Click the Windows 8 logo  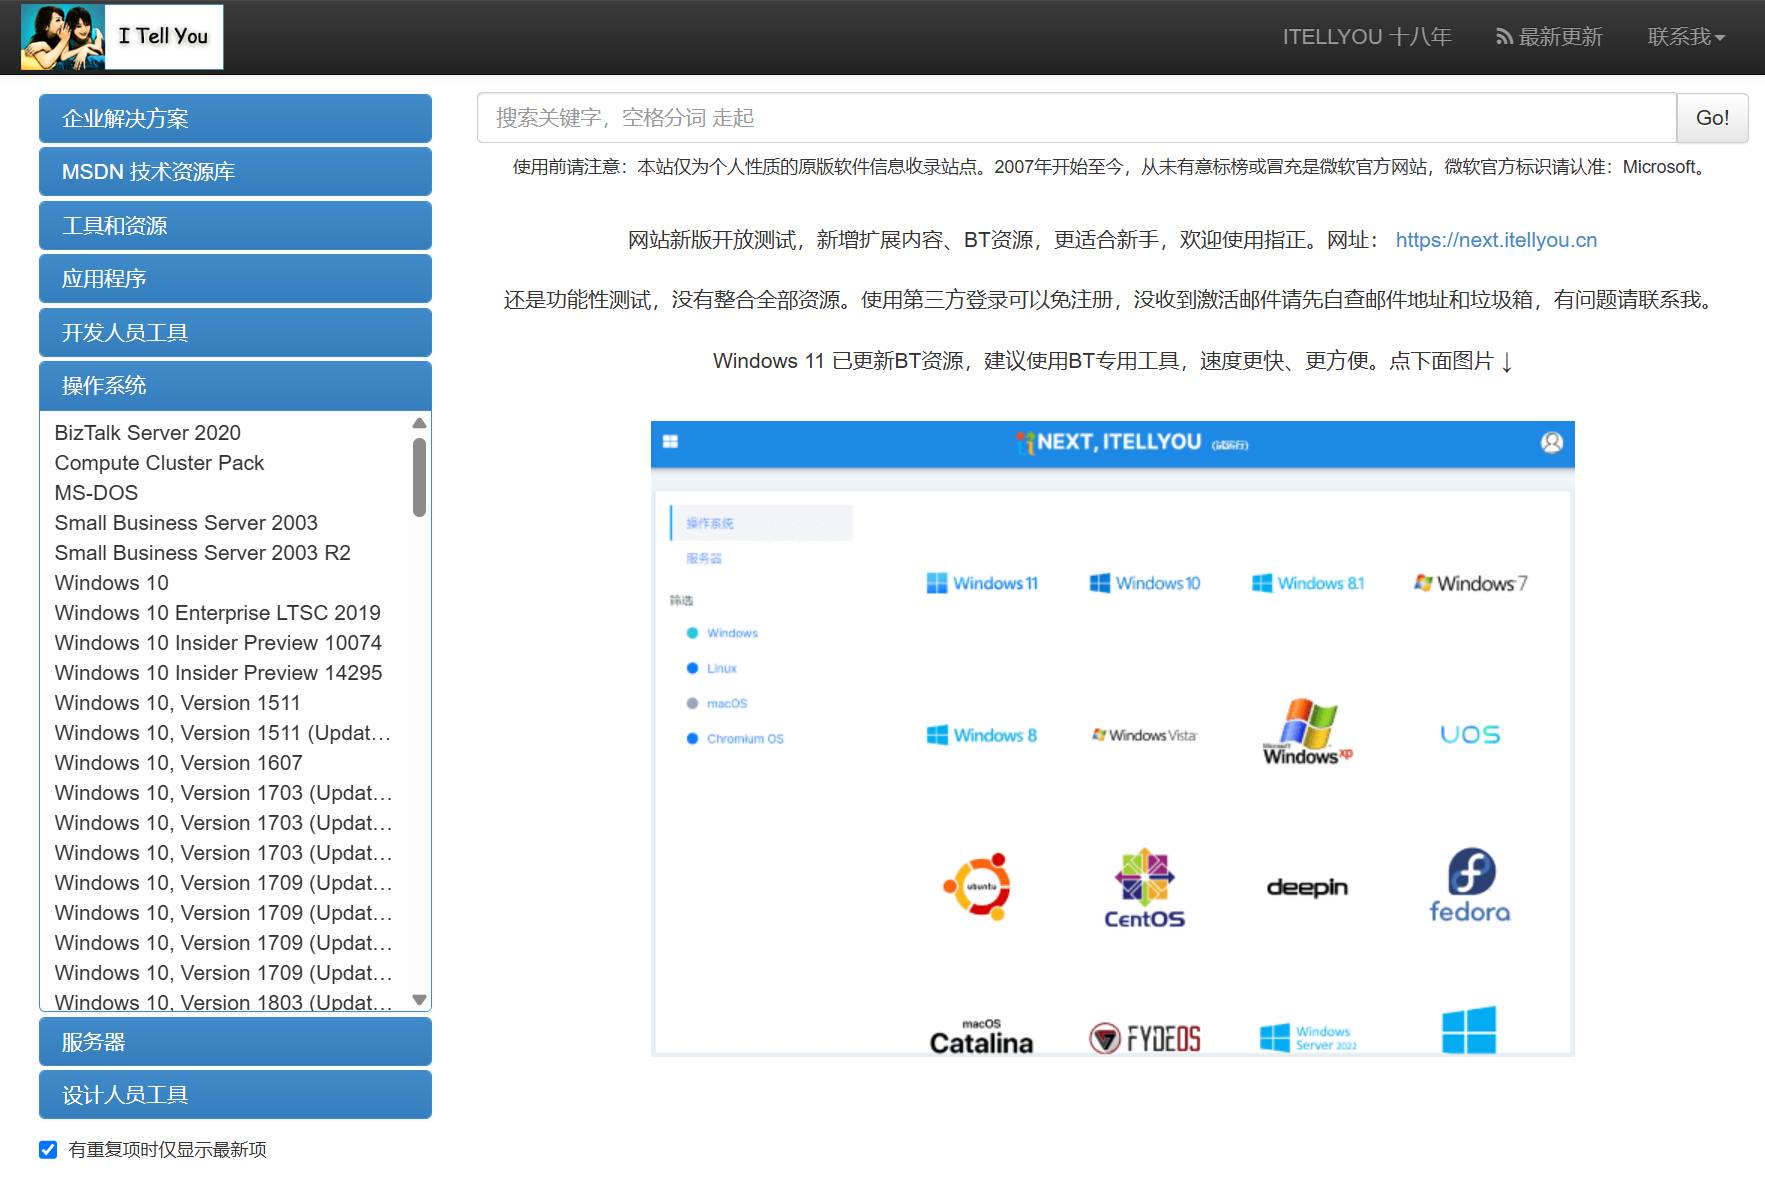(982, 735)
